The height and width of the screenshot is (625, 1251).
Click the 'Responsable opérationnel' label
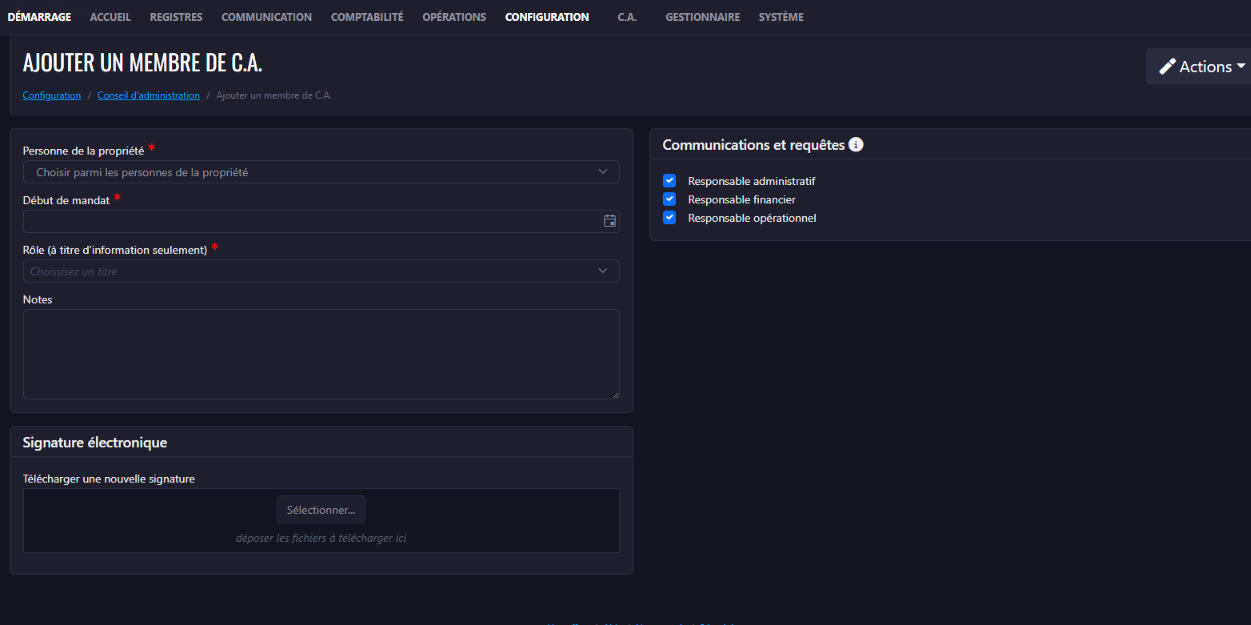click(x=752, y=218)
